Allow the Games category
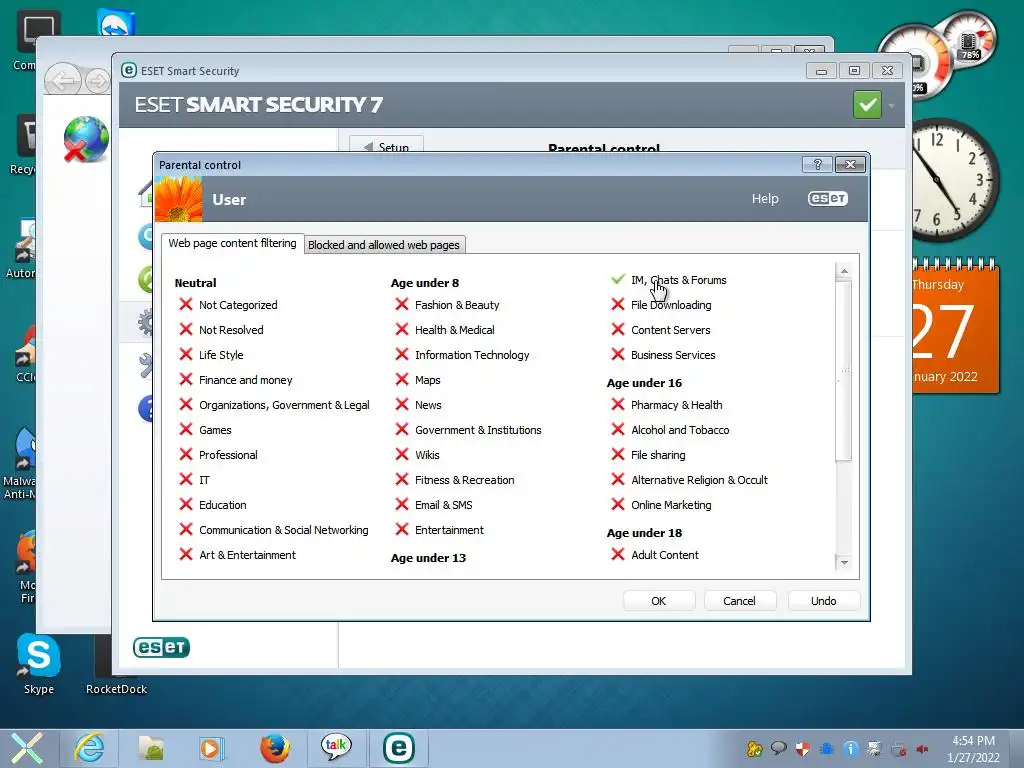The image size is (1024, 768). tap(186, 430)
